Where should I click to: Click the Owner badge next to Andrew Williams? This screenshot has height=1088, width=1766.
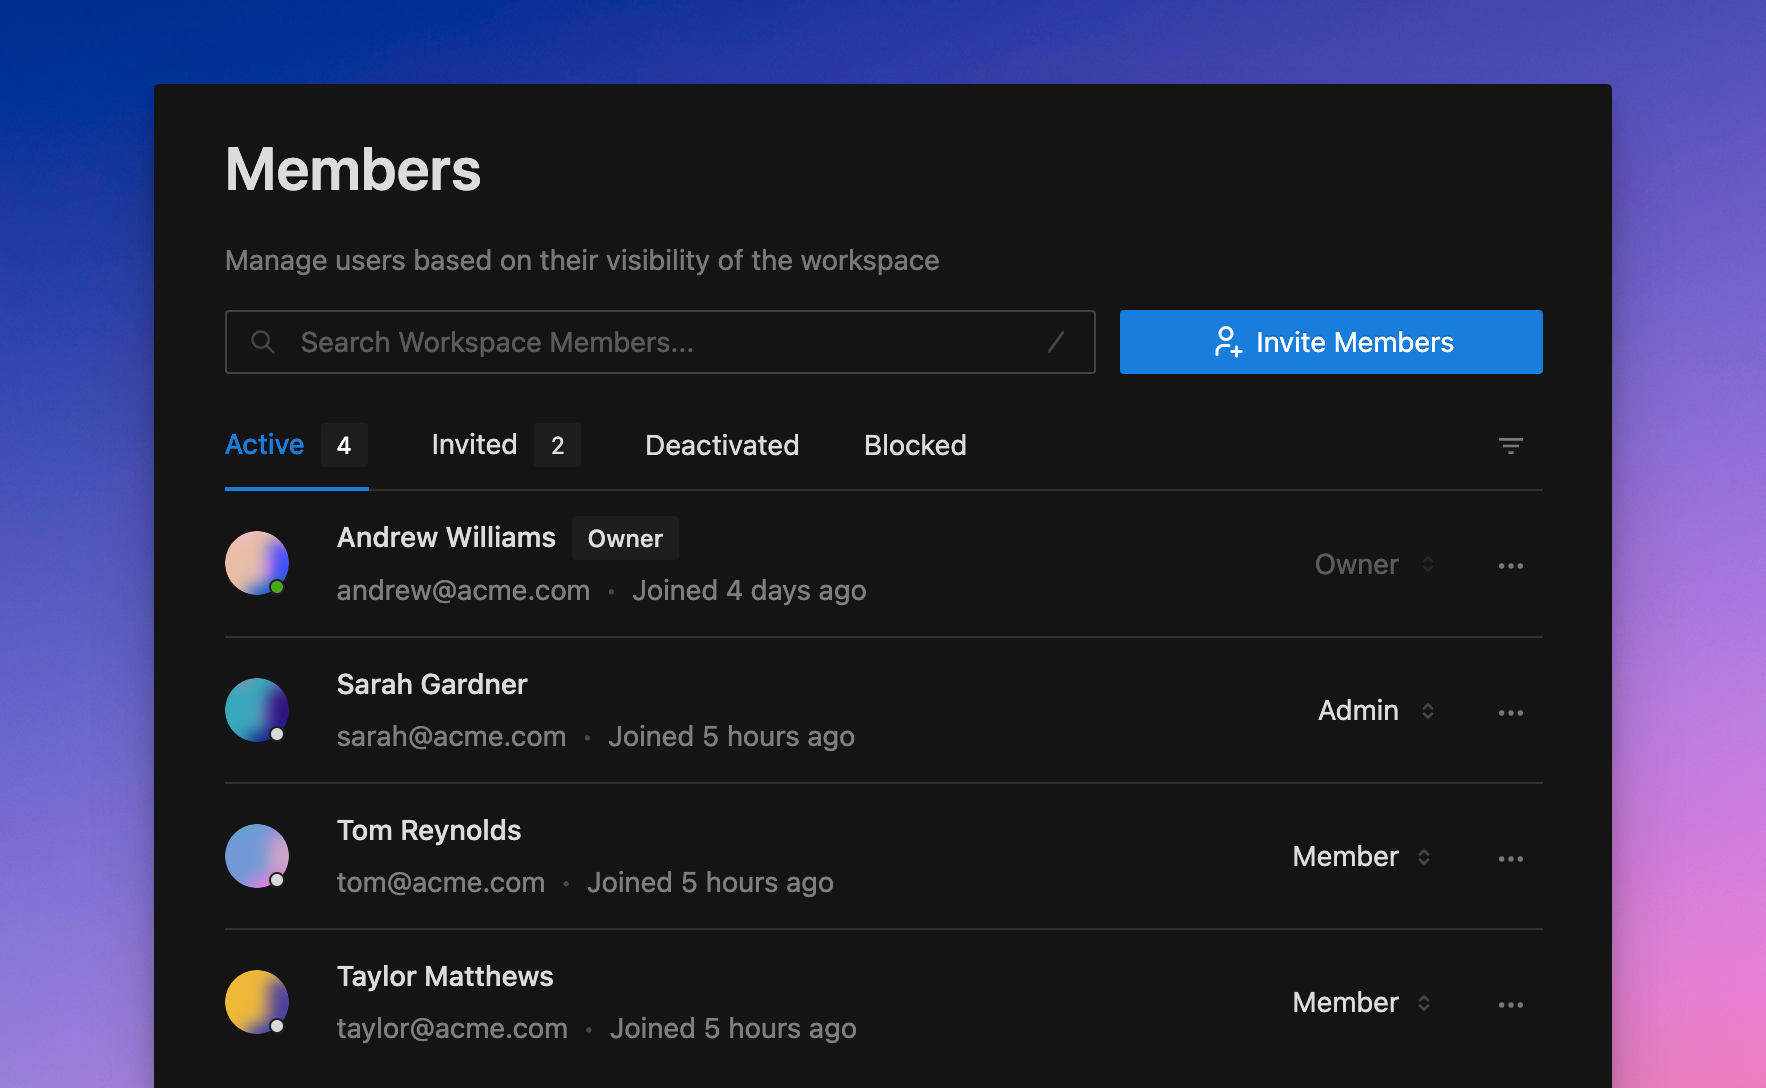(x=625, y=539)
